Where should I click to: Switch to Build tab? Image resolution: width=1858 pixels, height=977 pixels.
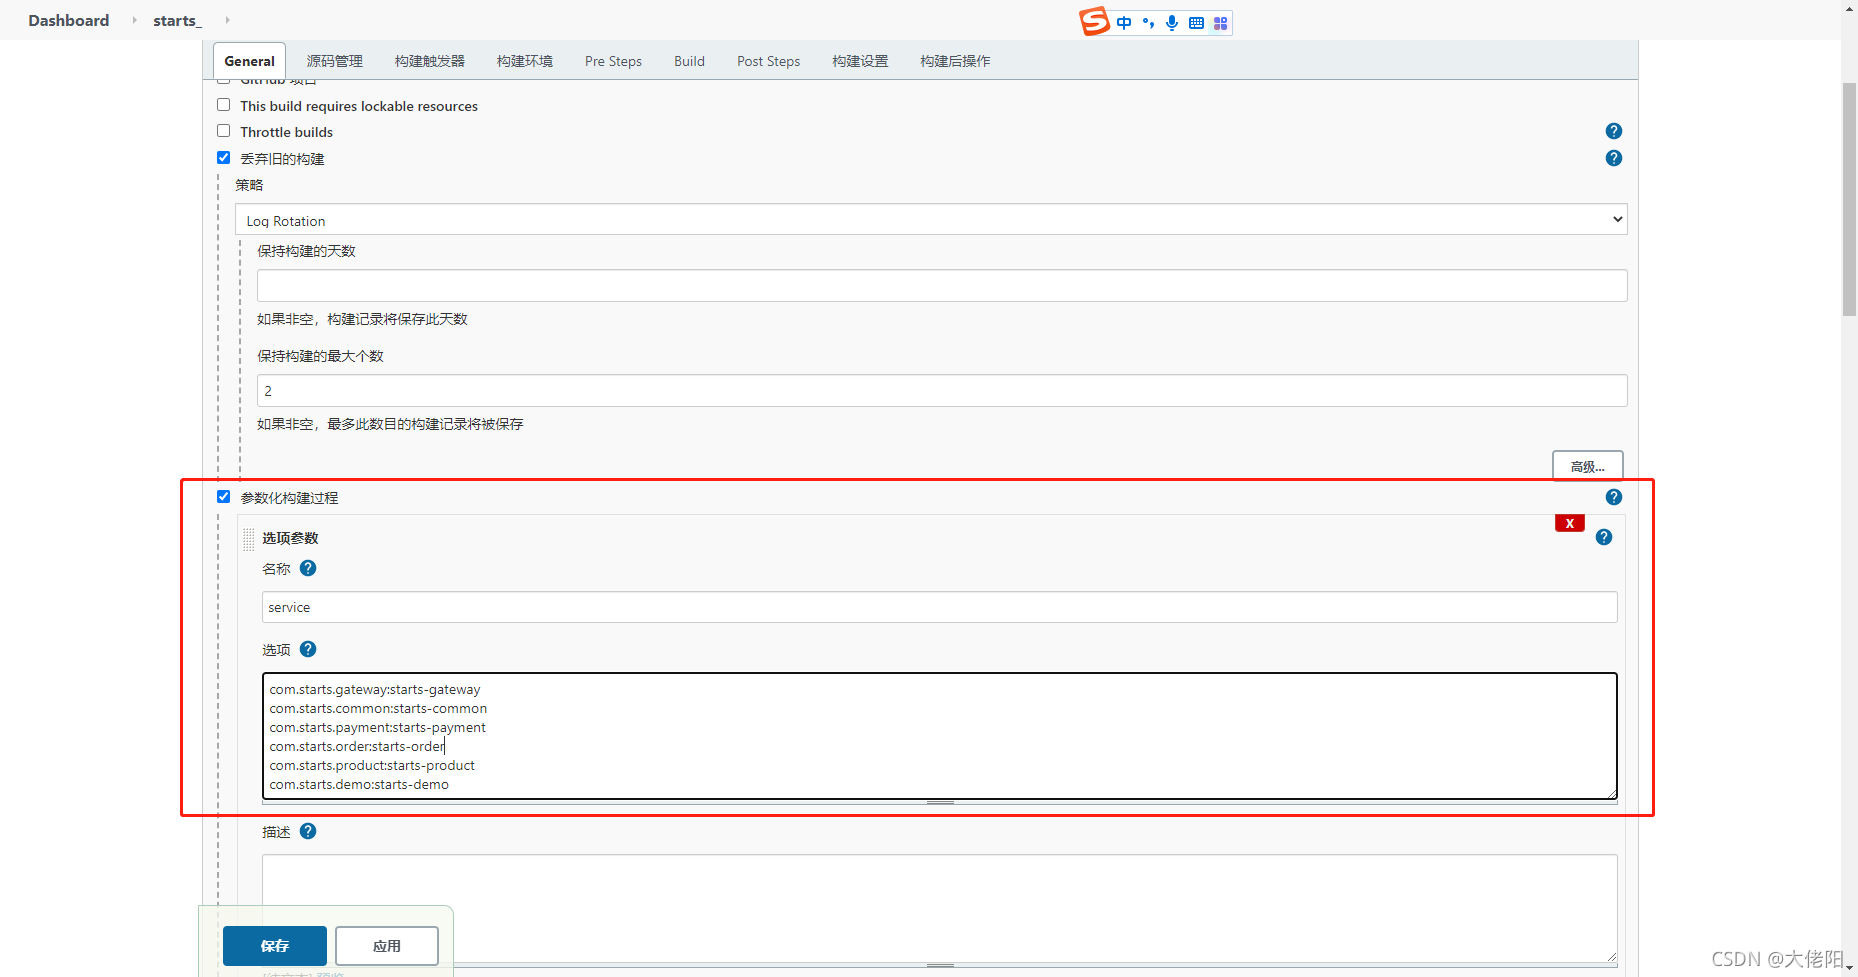689,61
